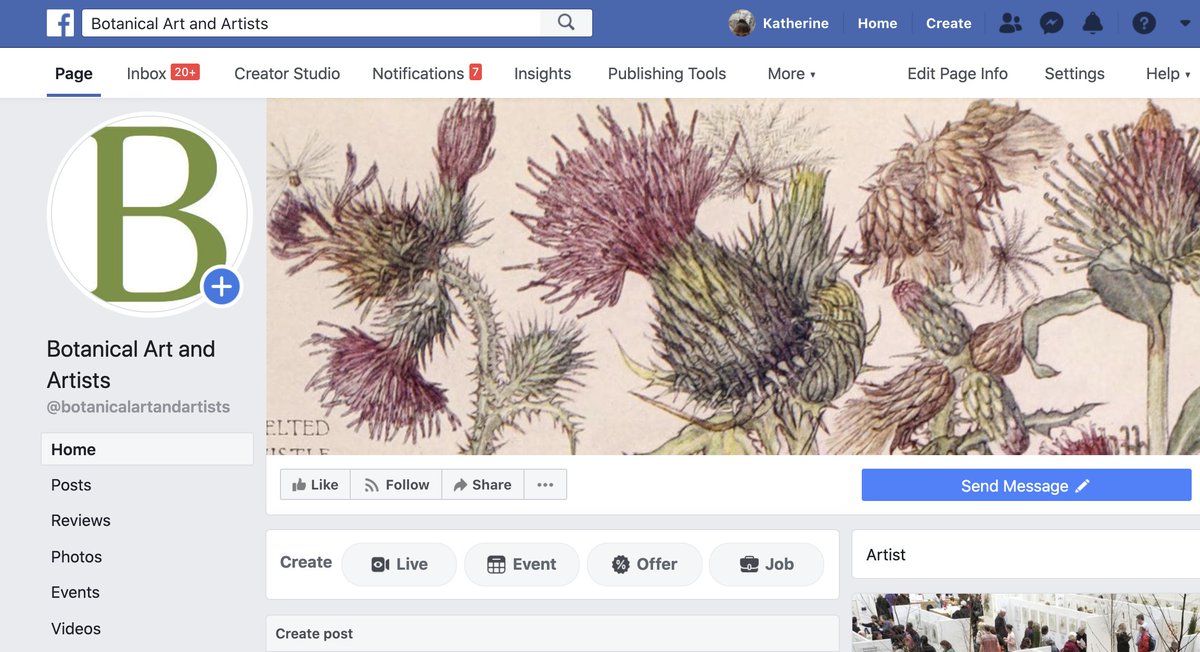Open the Friend Requests icon
Viewport: 1200px width, 652px height.
[1011, 23]
